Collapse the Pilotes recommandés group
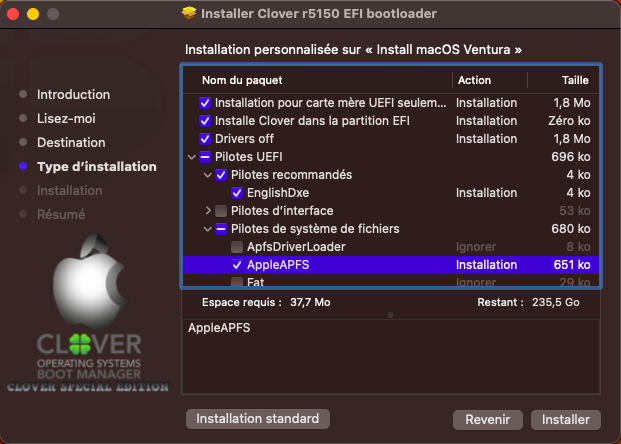Screen dimensions: 621x444 [208, 175]
